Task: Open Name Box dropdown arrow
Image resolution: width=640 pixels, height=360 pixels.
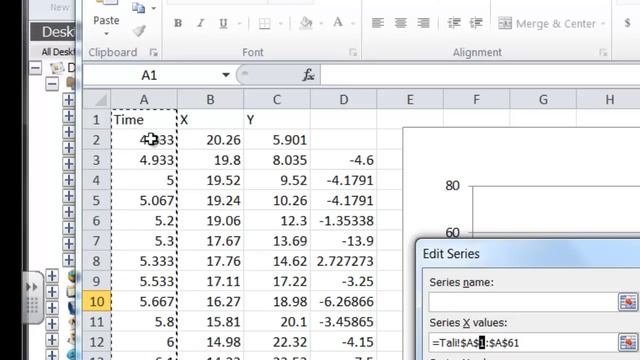Action: click(226, 75)
